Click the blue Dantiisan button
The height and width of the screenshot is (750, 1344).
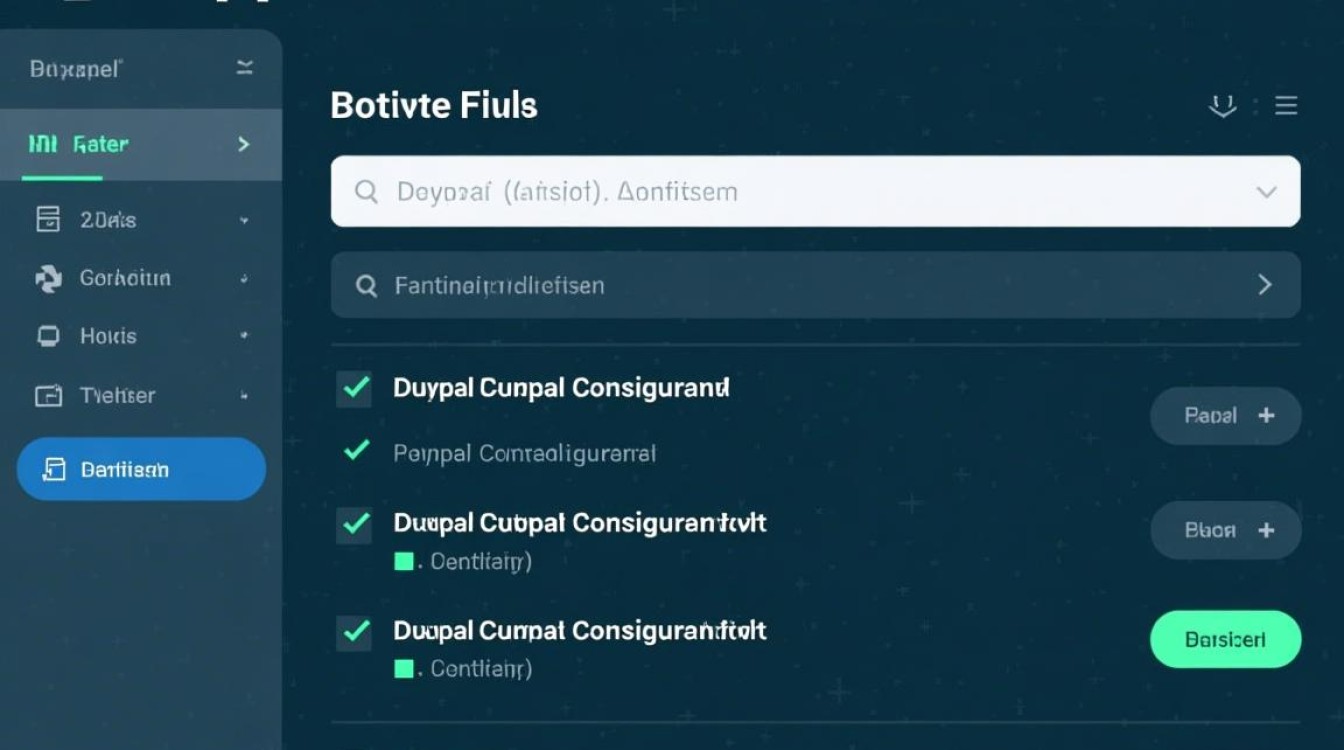pyautogui.click(x=141, y=469)
